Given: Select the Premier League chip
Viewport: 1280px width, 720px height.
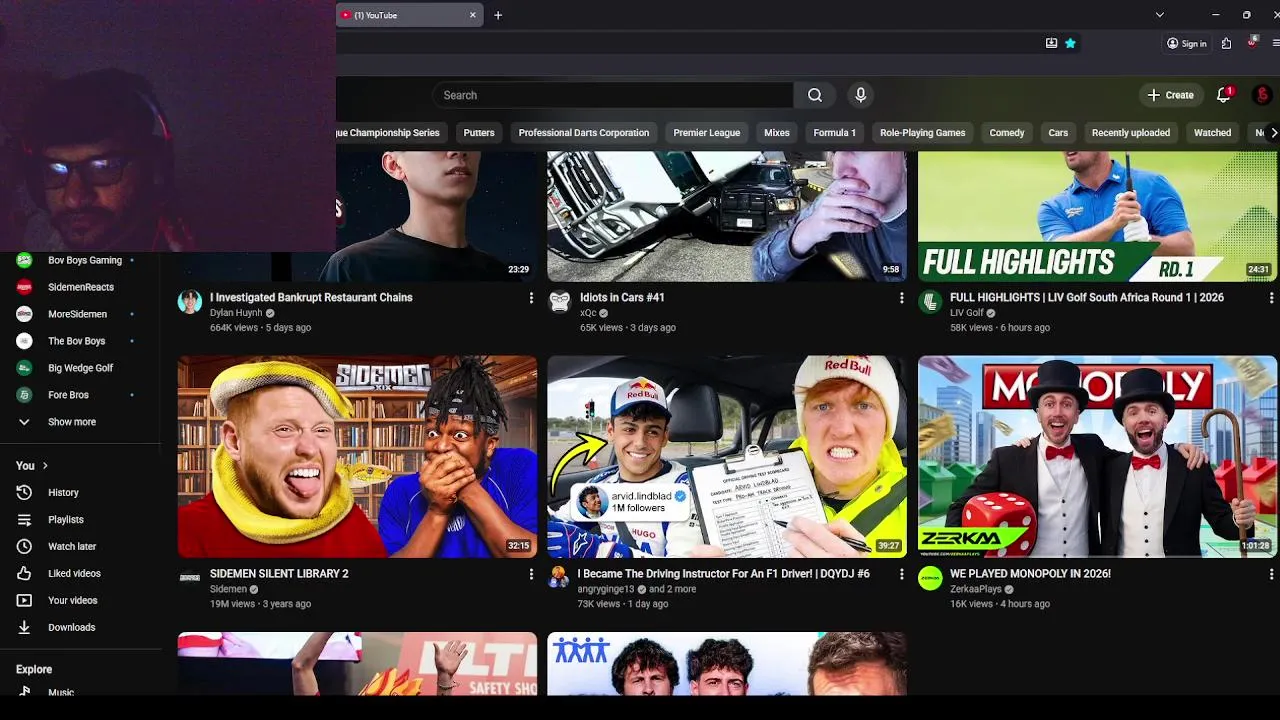Looking at the screenshot, I should click(707, 133).
